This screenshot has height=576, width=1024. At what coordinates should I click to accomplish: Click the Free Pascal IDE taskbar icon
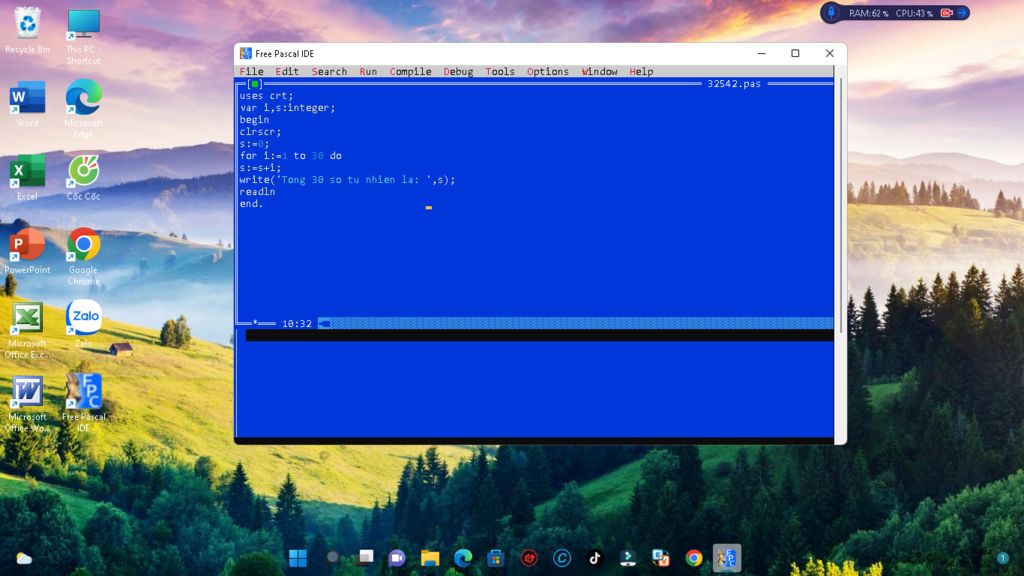(x=727, y=558)
